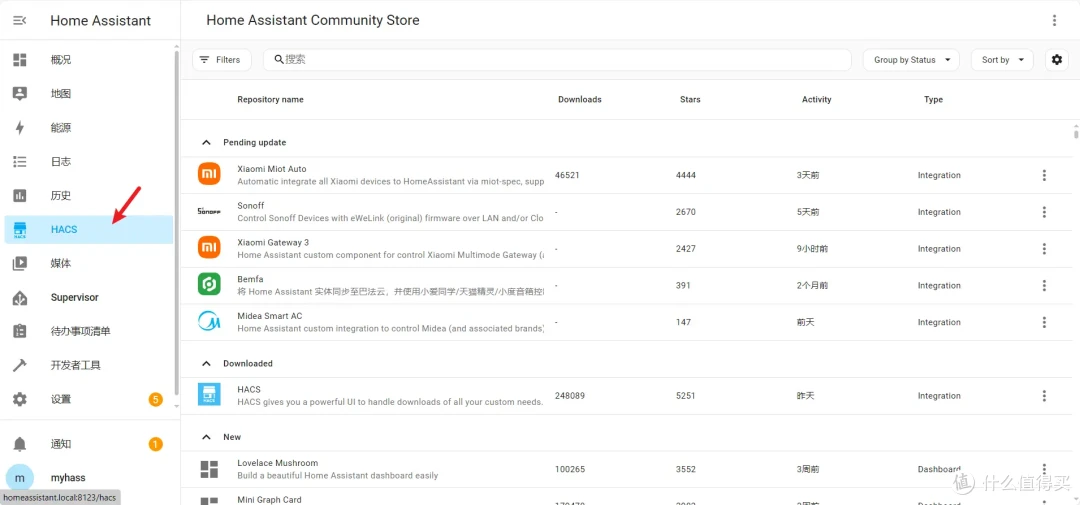Click the repository list vertical scrollbar
The width and height of the screenshot is (1080, 505).
point(1076,132)
